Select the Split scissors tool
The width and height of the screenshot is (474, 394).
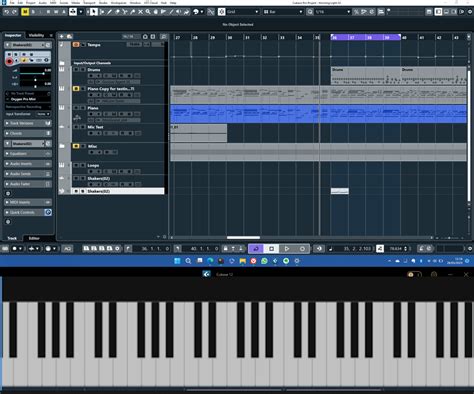(125, 12)
